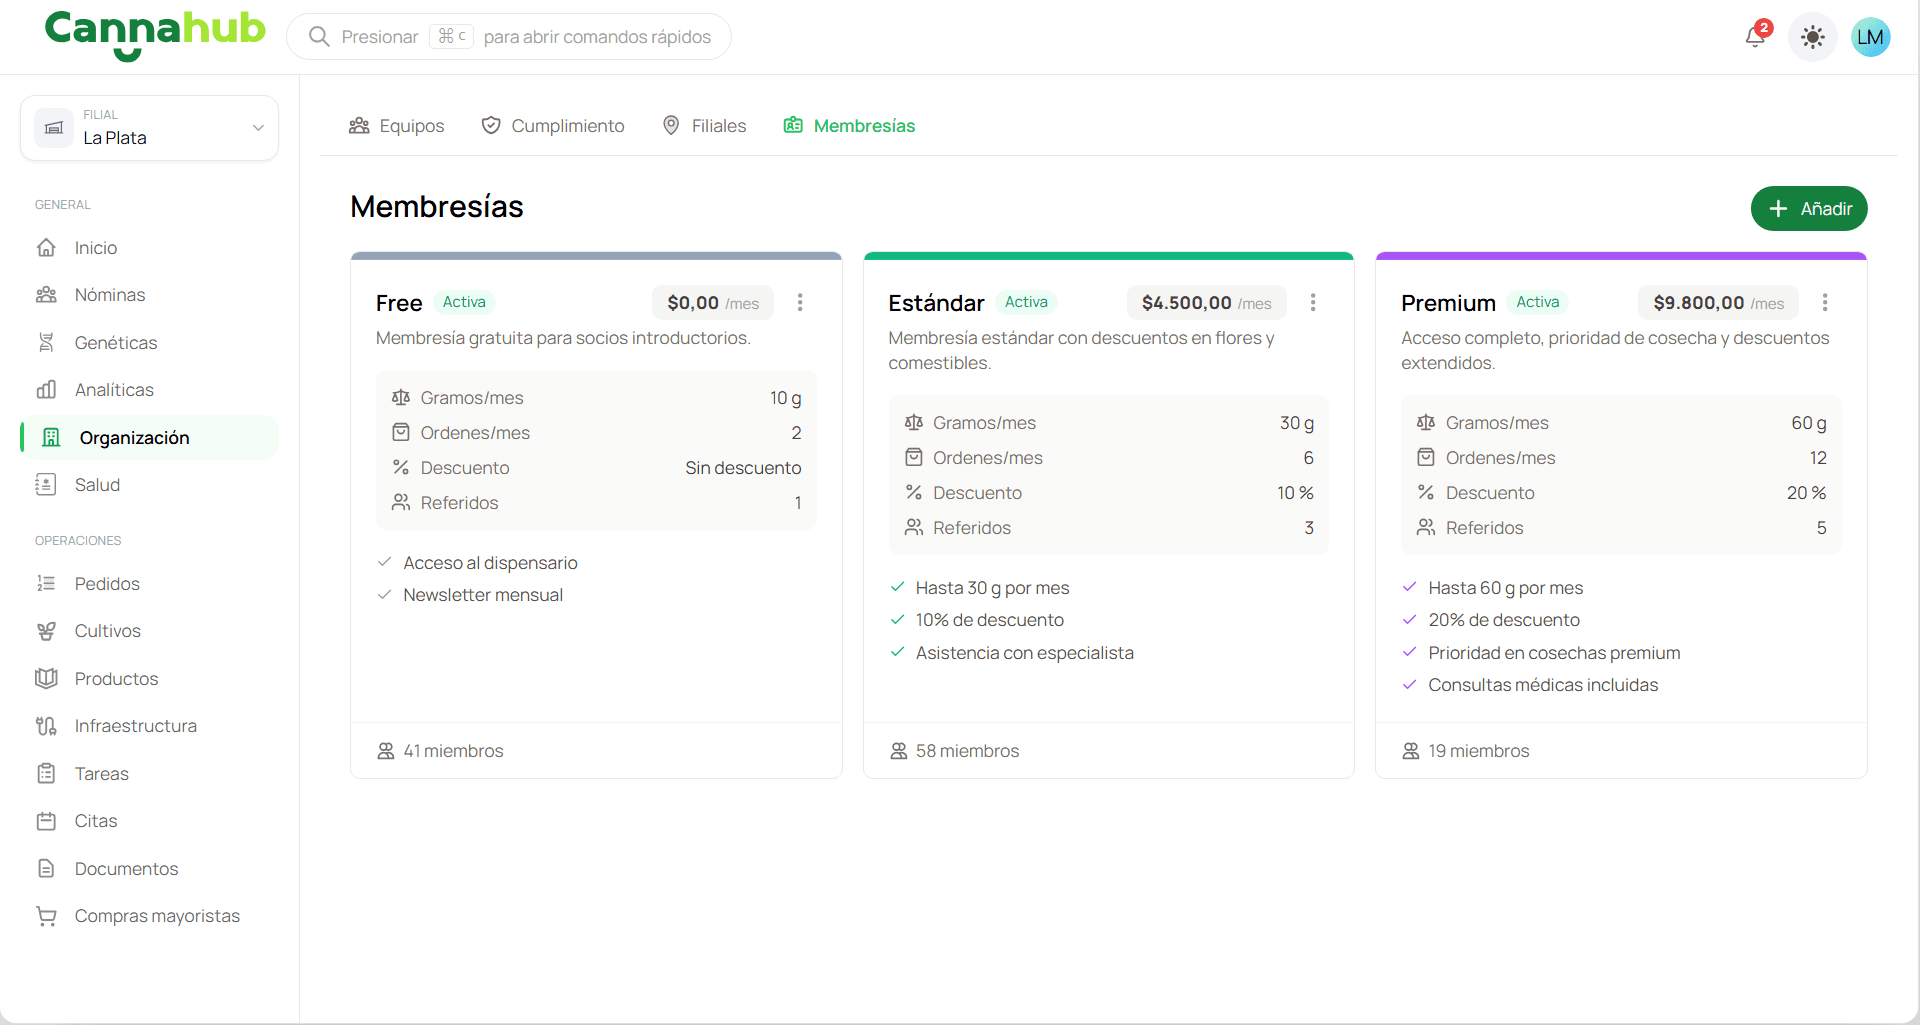Click the 41 miembros count

(440, 751)
